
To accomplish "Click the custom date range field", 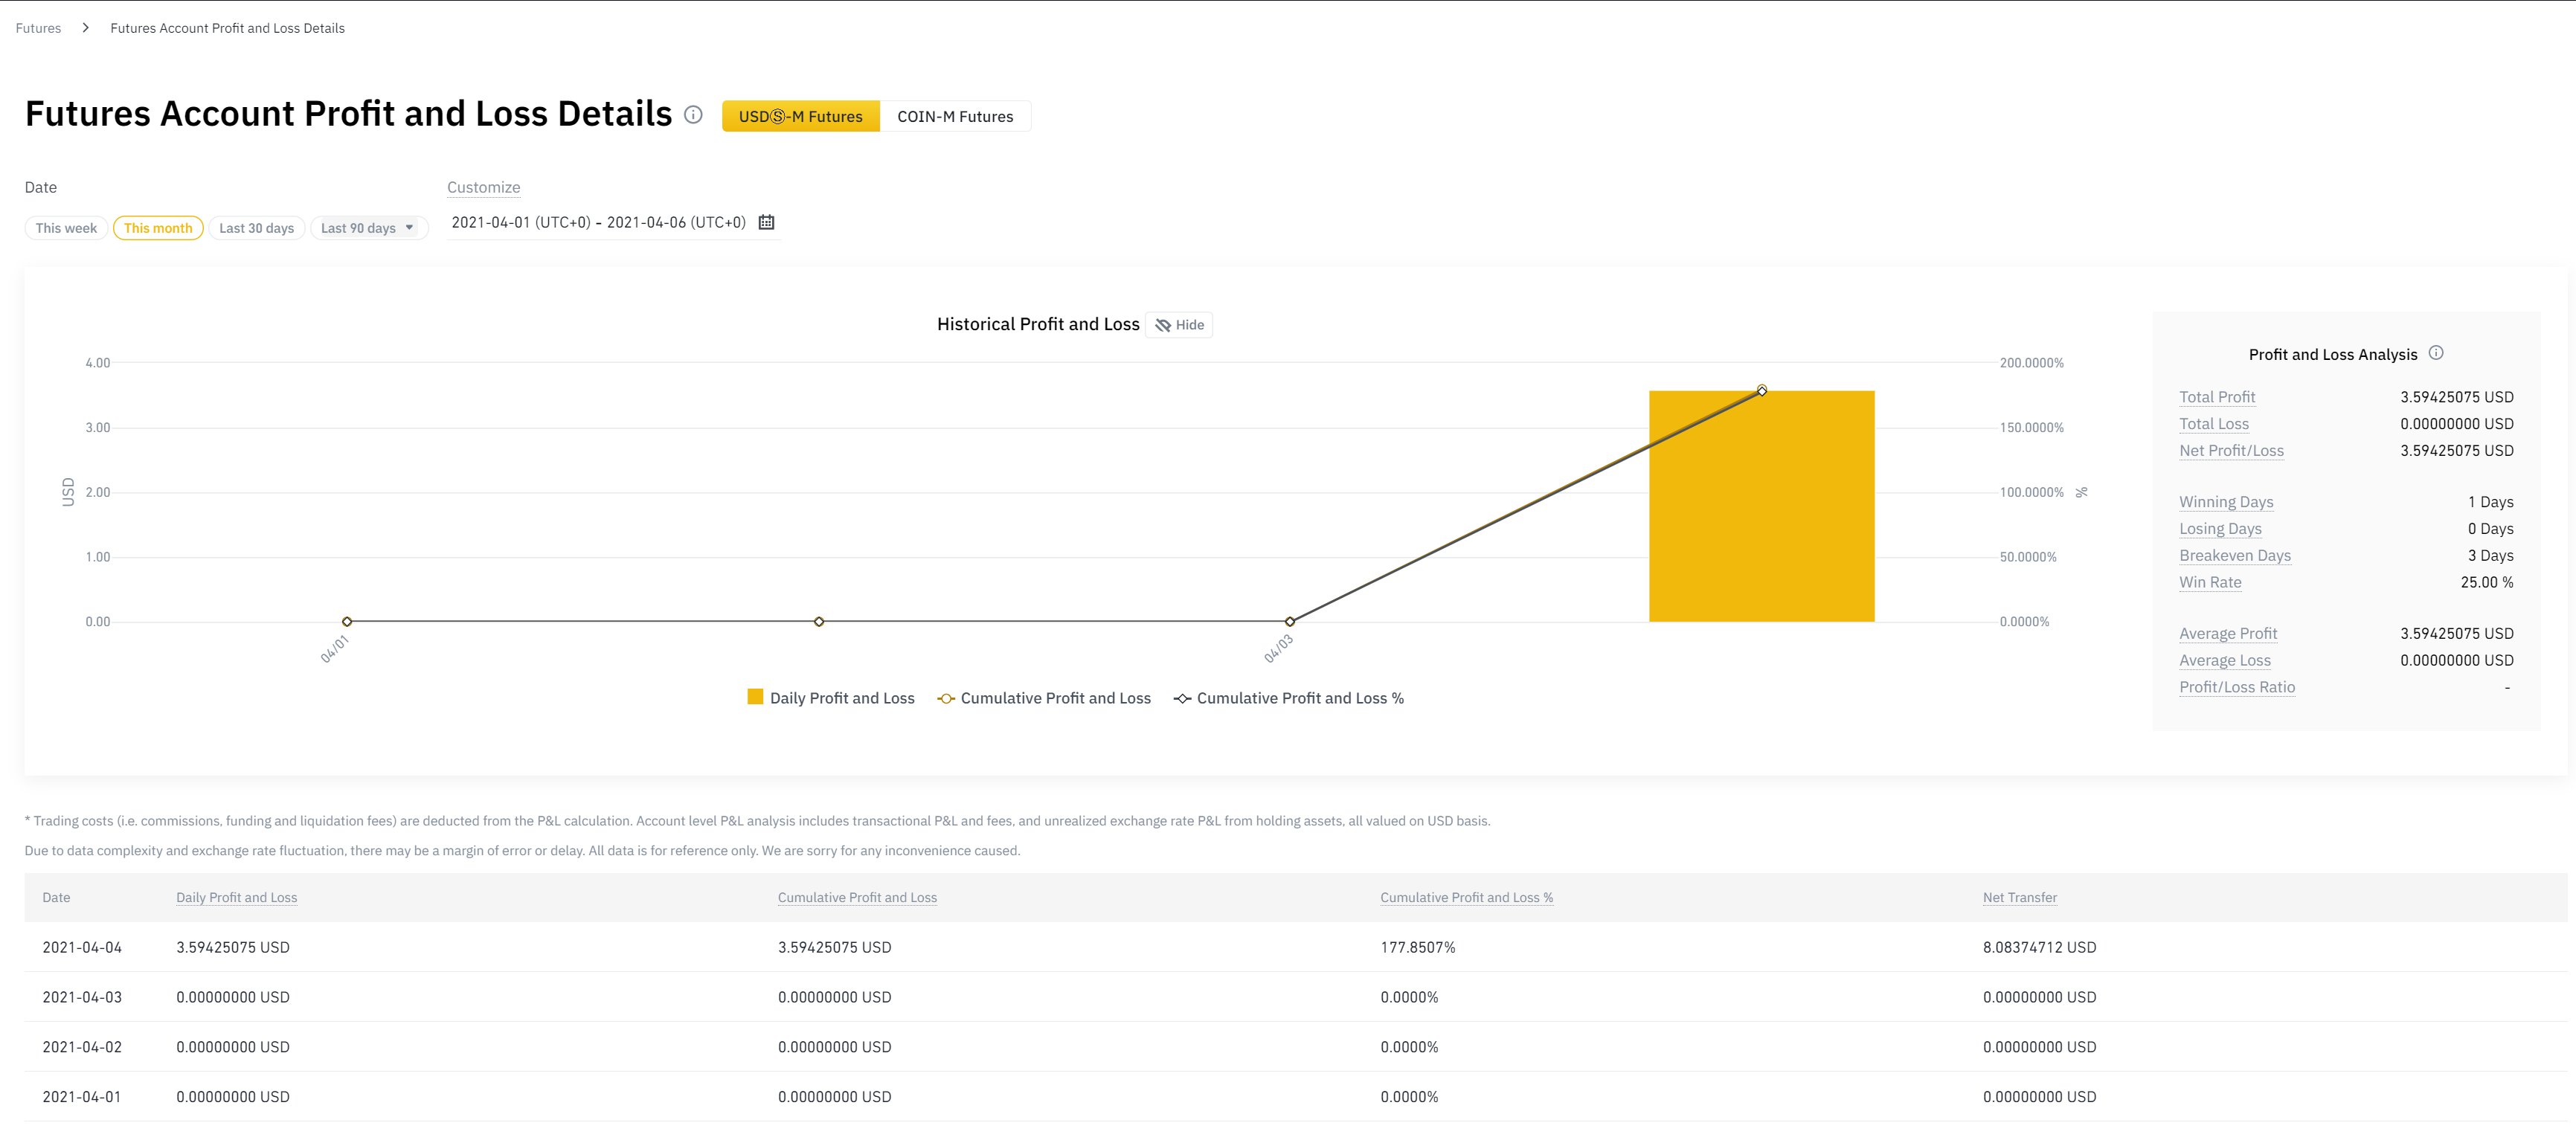I will (x=613, y=222).
